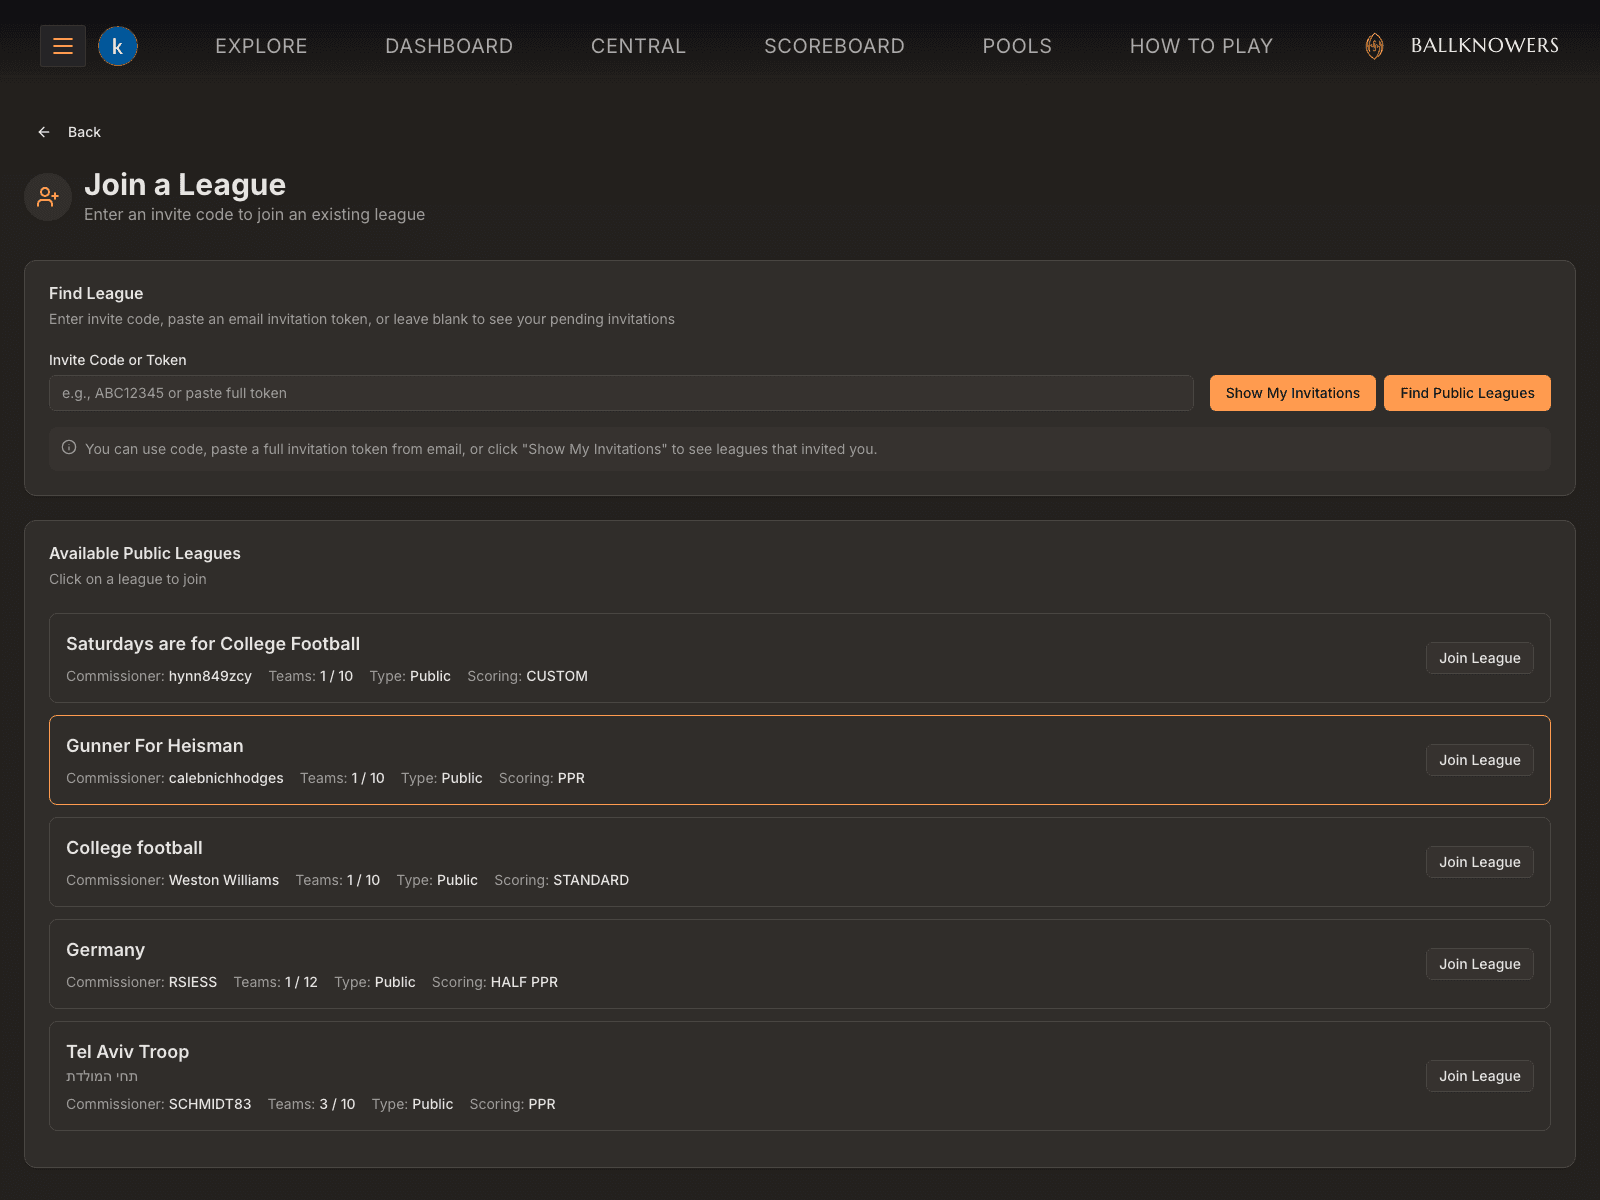Open the Pools page
This screenshot has height=1200, width=1600.
(x=1017, y=46)
